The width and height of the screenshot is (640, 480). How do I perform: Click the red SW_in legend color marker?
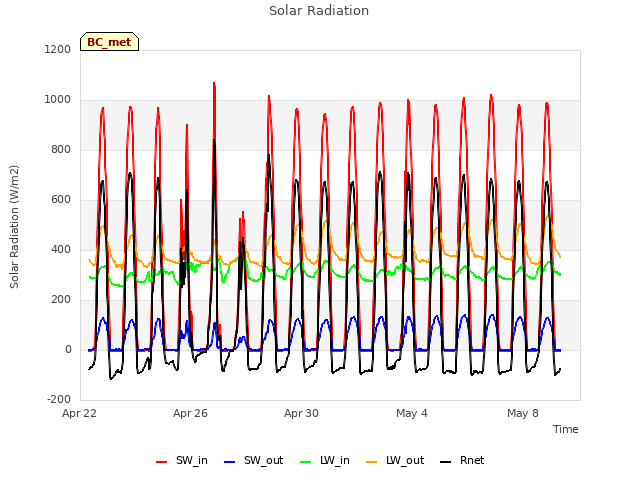click(162, 462)
